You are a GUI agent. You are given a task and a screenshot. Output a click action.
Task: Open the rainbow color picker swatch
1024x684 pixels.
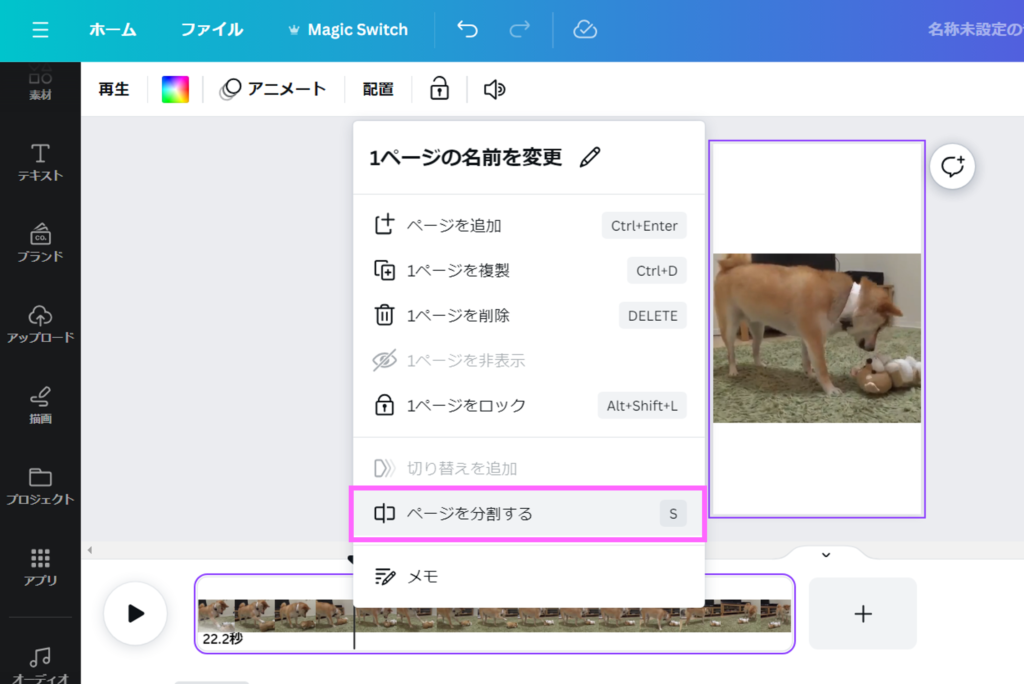click(175, 89)
